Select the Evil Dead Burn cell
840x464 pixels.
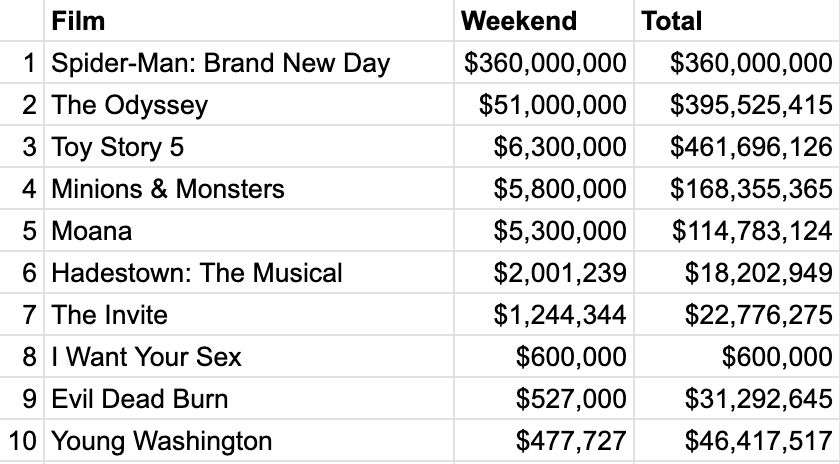[249, 399]
